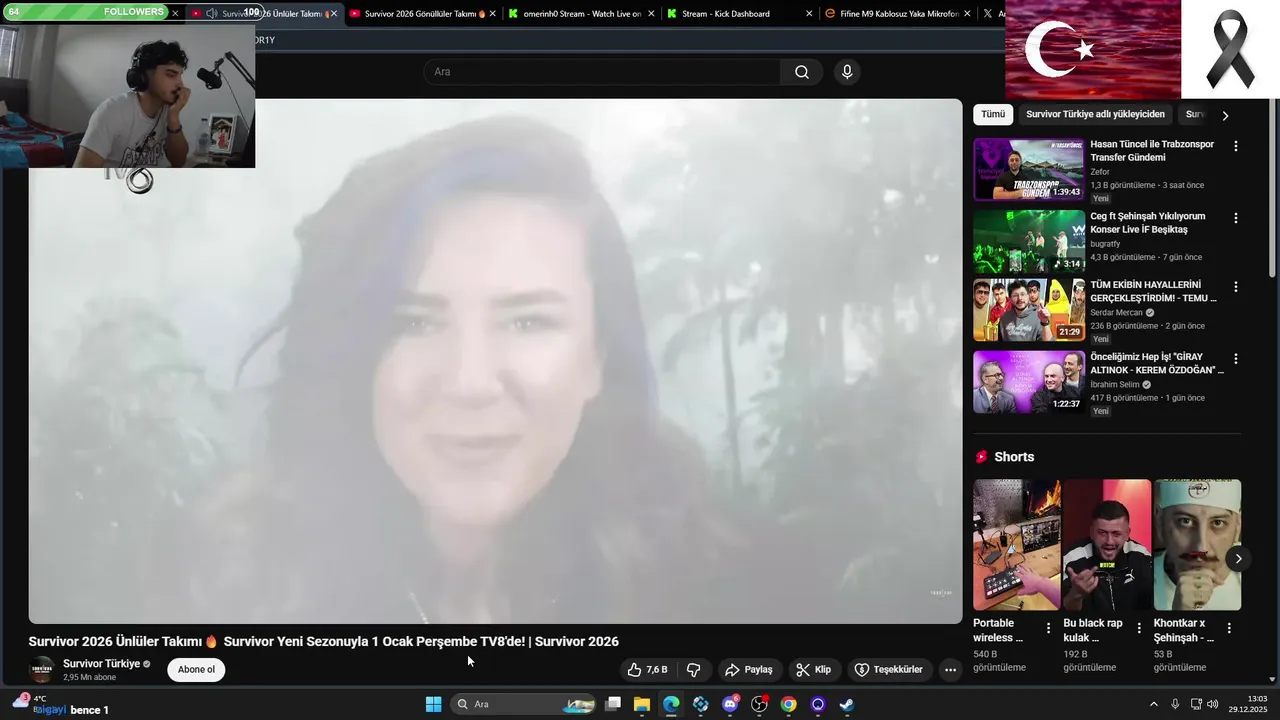Click the taskbar search box 'Ara'
Image resolution: width=1280 pixels, height=720 pixels.
525,704
